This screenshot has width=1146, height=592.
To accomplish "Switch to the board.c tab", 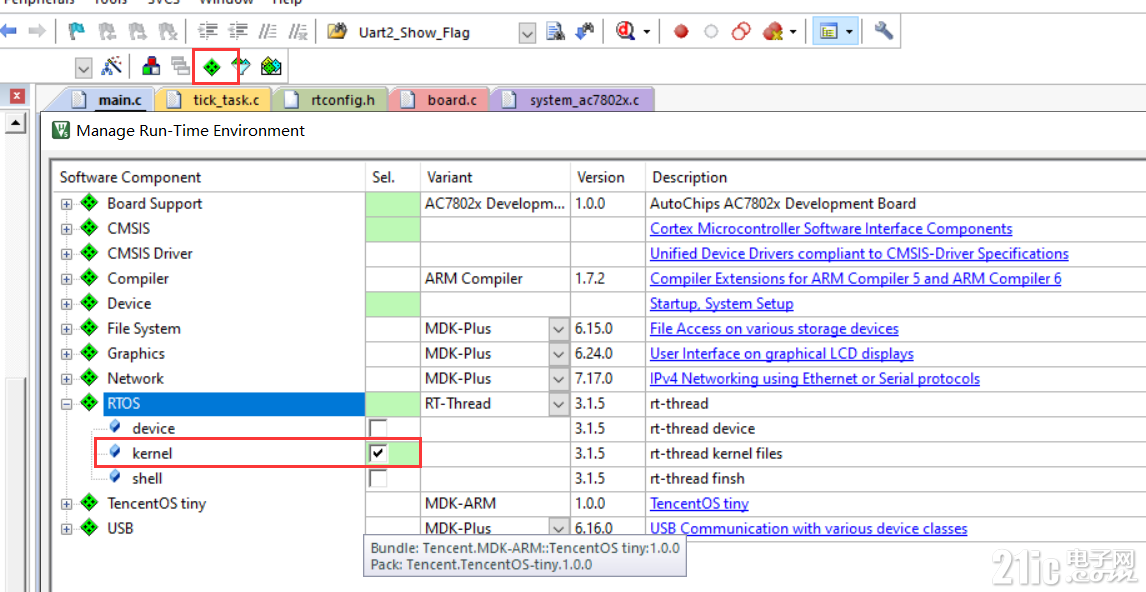I will tap(441, 99).
